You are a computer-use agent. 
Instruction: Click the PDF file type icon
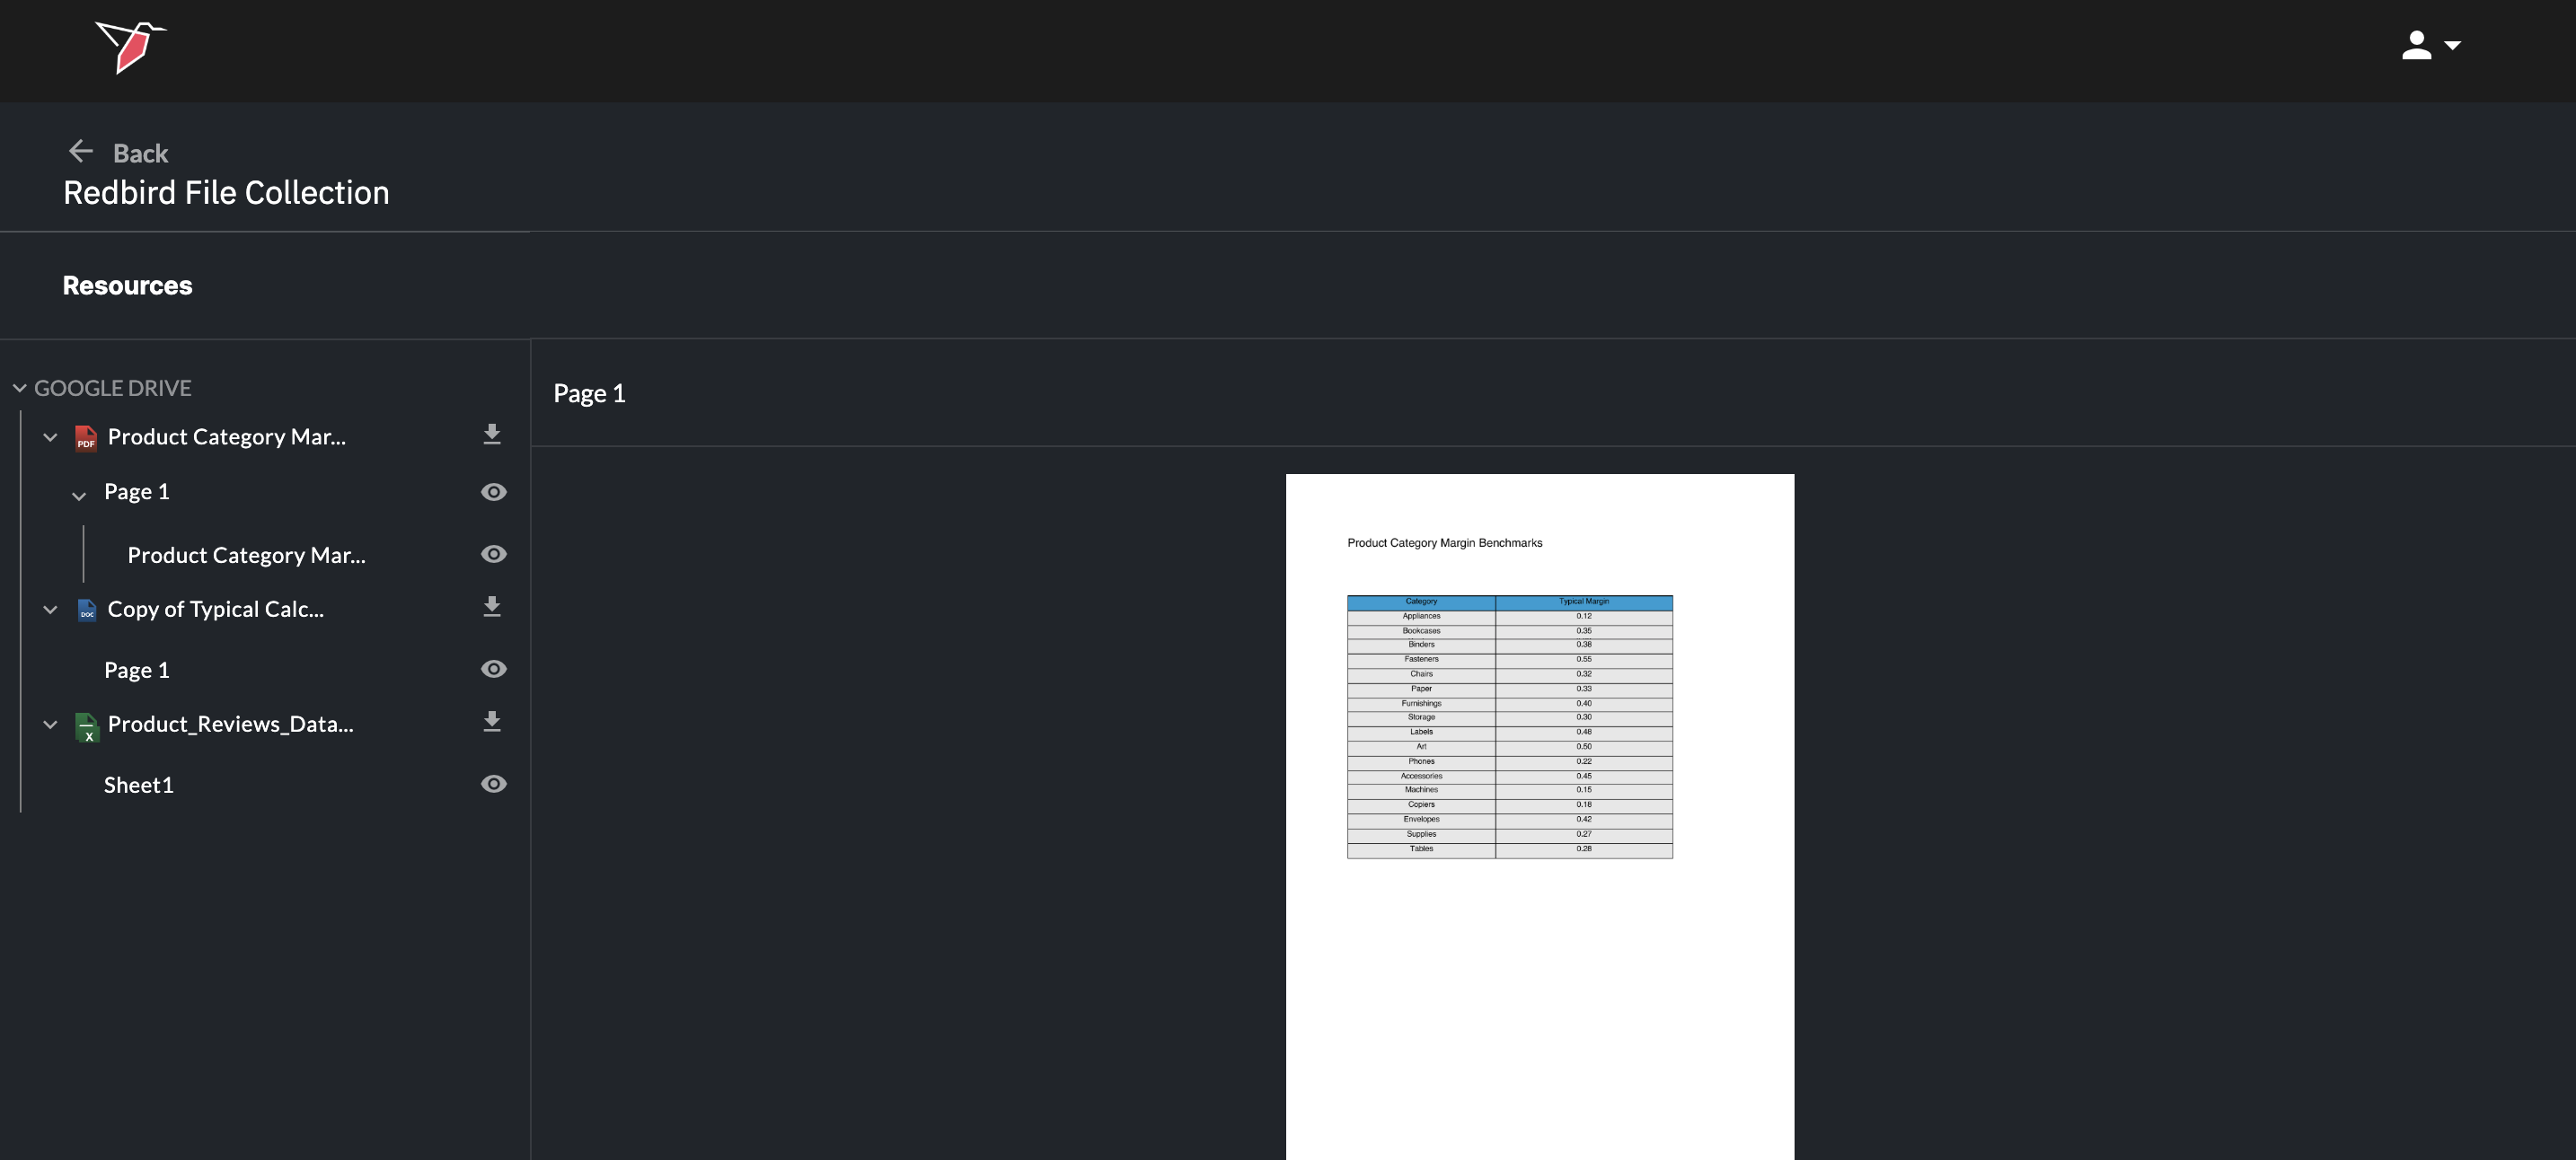86,438
